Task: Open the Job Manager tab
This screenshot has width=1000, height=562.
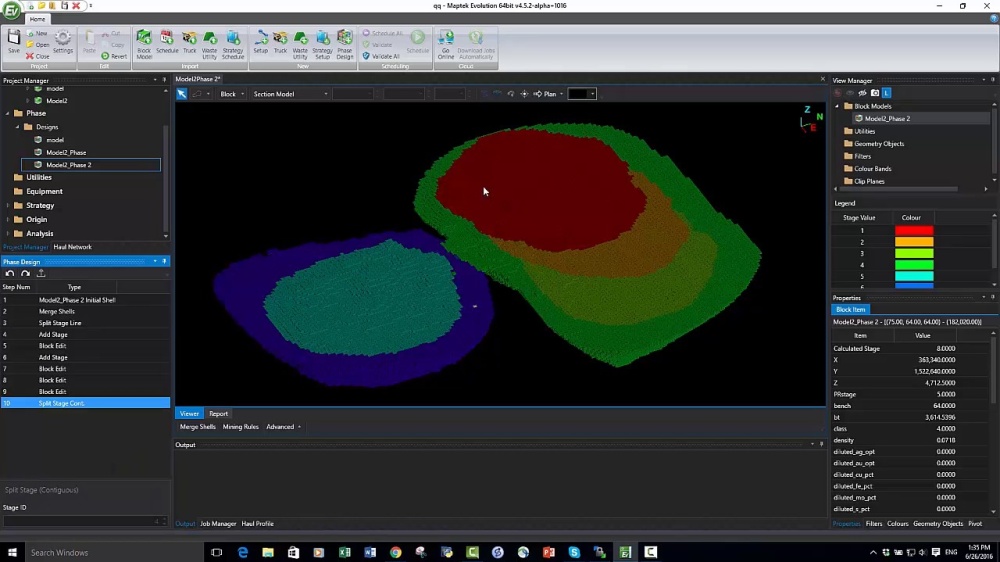Action: point(218,524)
